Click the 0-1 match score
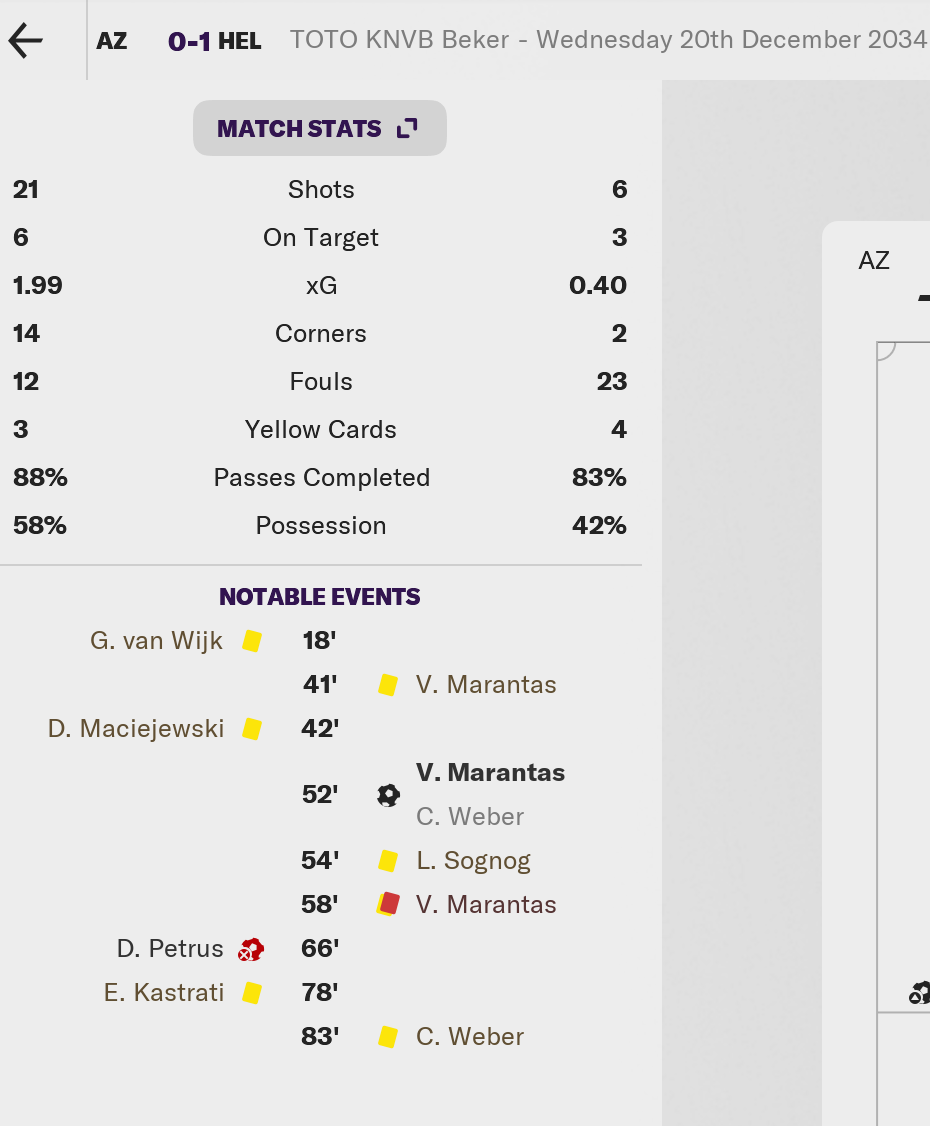Image resolution: width=930 pixels, height=1126 pixels. coord(190,42)
